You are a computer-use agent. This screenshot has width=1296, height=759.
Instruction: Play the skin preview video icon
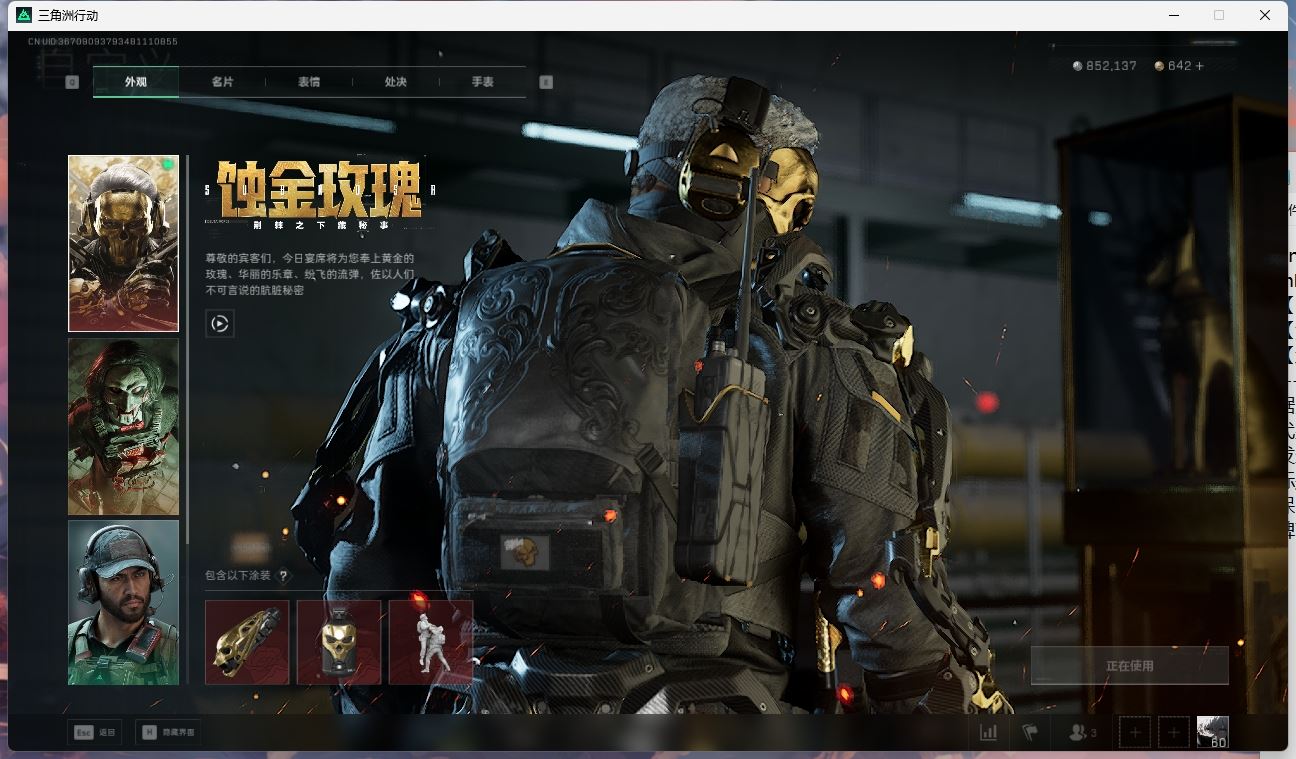220,324
